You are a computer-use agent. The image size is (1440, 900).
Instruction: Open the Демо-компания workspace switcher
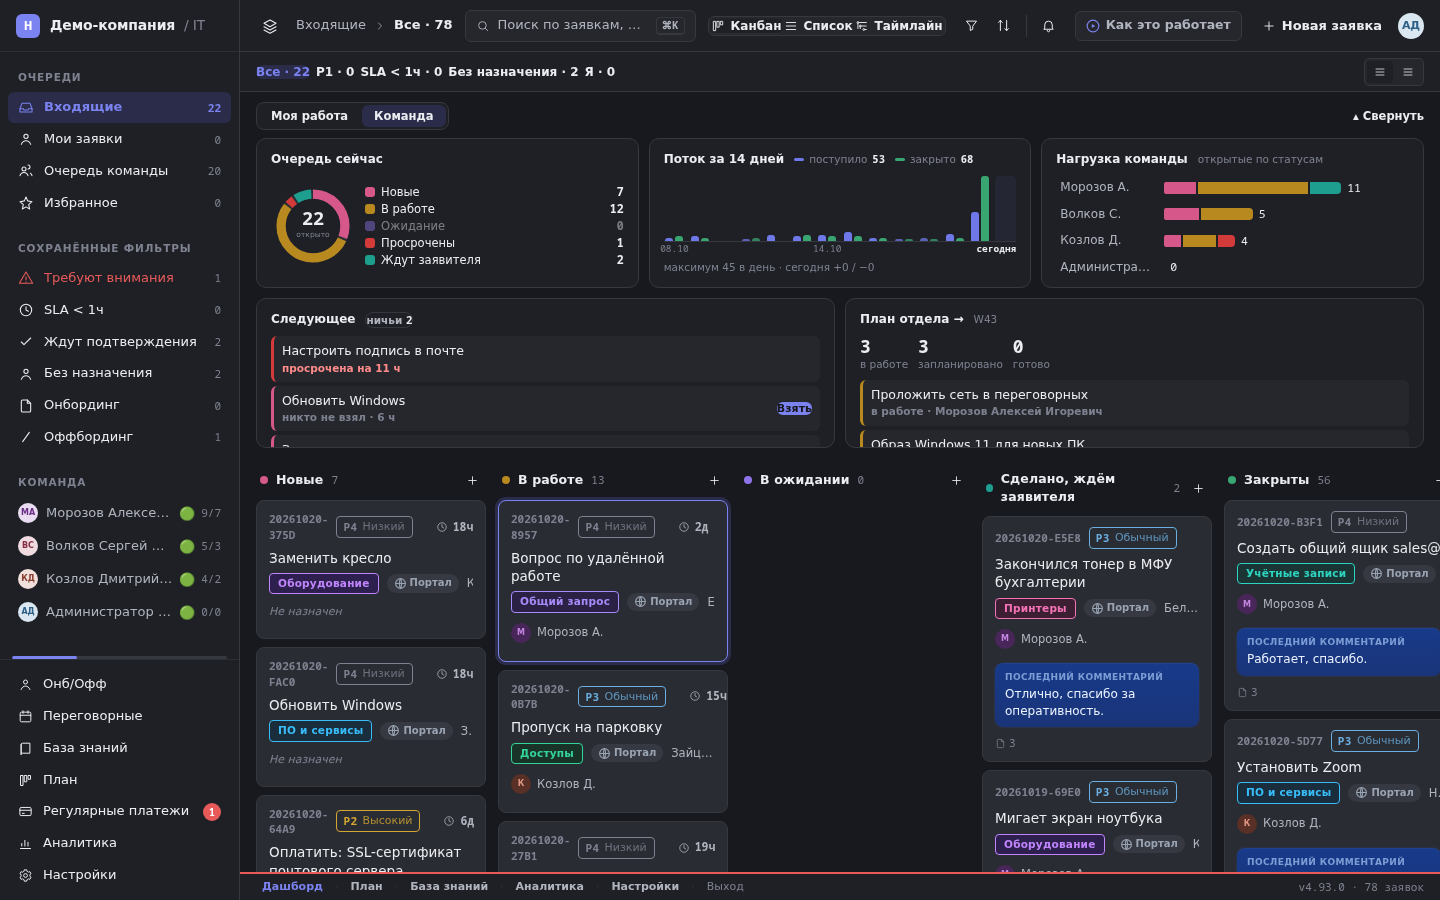pos(112,26)
